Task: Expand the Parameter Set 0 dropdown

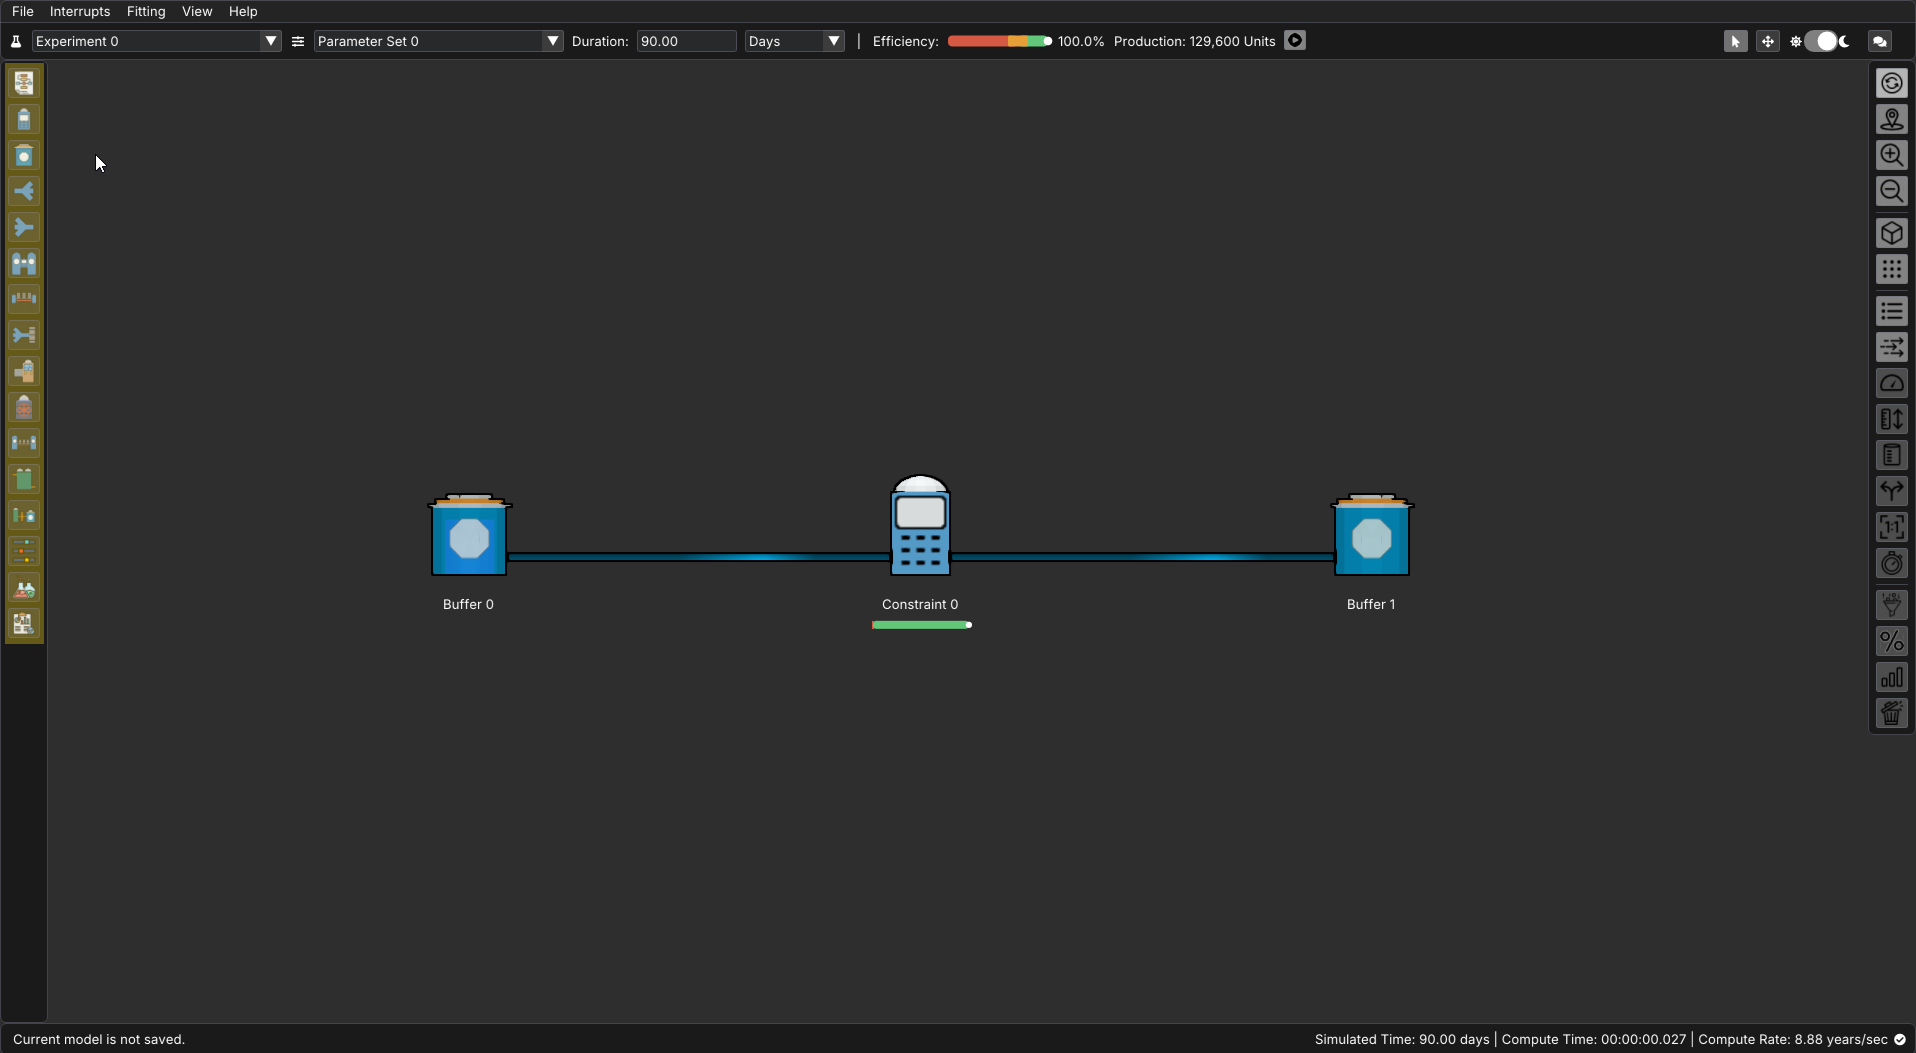Action: click(438, 41)
